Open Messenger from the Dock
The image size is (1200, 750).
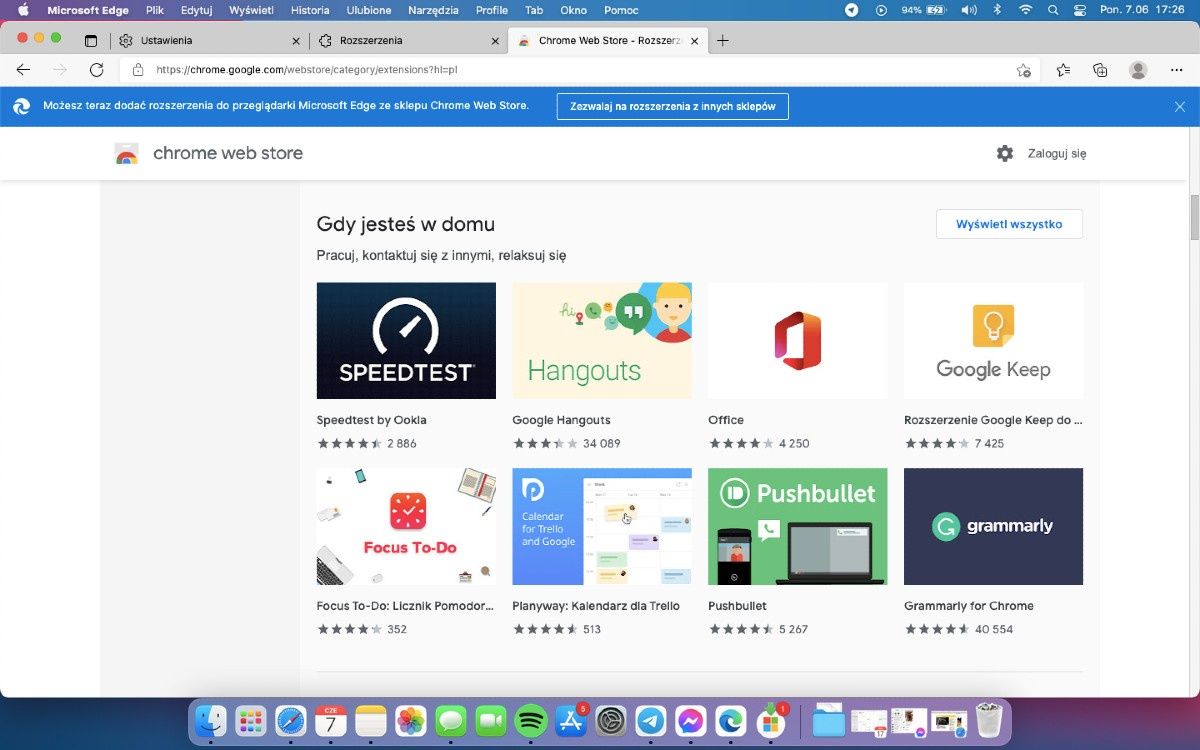pyautogui.click(x=691, y=720)
